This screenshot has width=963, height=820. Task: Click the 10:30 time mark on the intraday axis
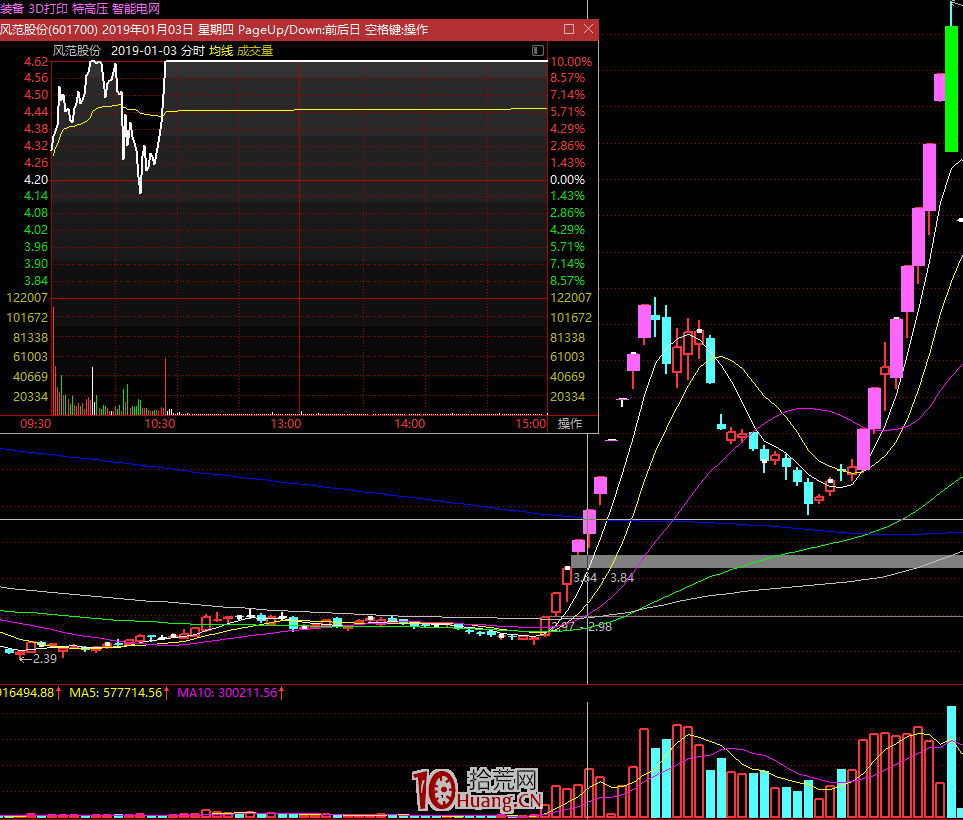click(160, 424)
